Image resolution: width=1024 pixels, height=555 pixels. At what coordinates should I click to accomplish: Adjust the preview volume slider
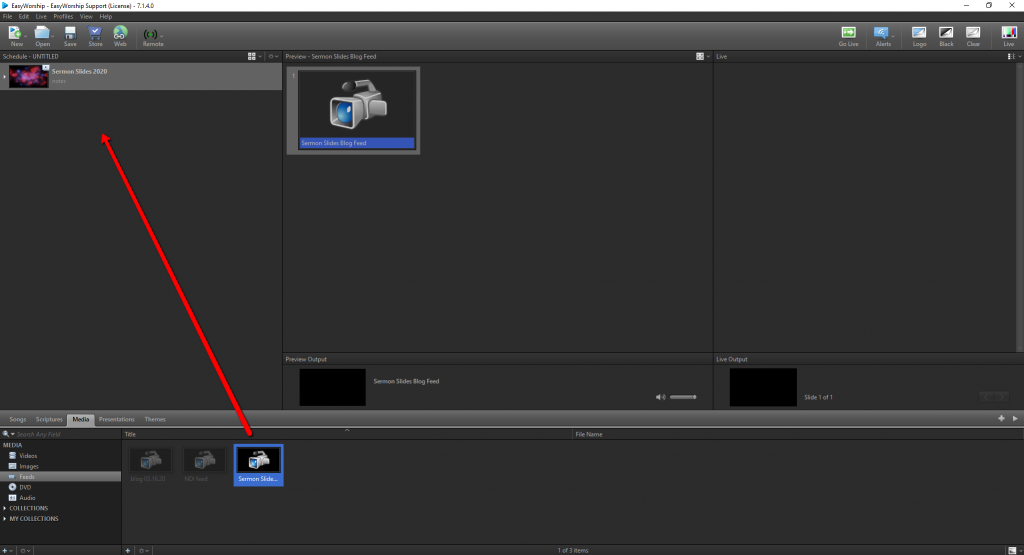point(683,397)
